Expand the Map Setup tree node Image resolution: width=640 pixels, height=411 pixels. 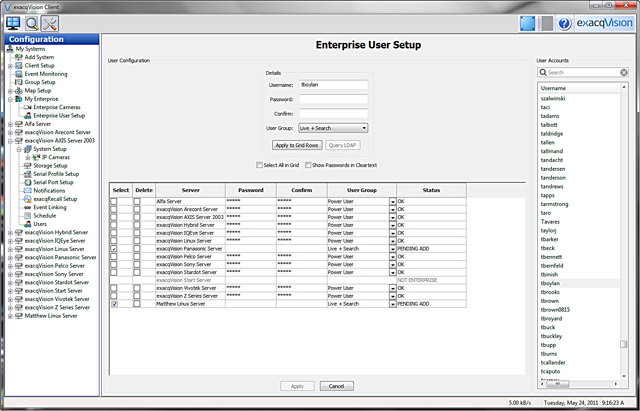pos(10,91)
